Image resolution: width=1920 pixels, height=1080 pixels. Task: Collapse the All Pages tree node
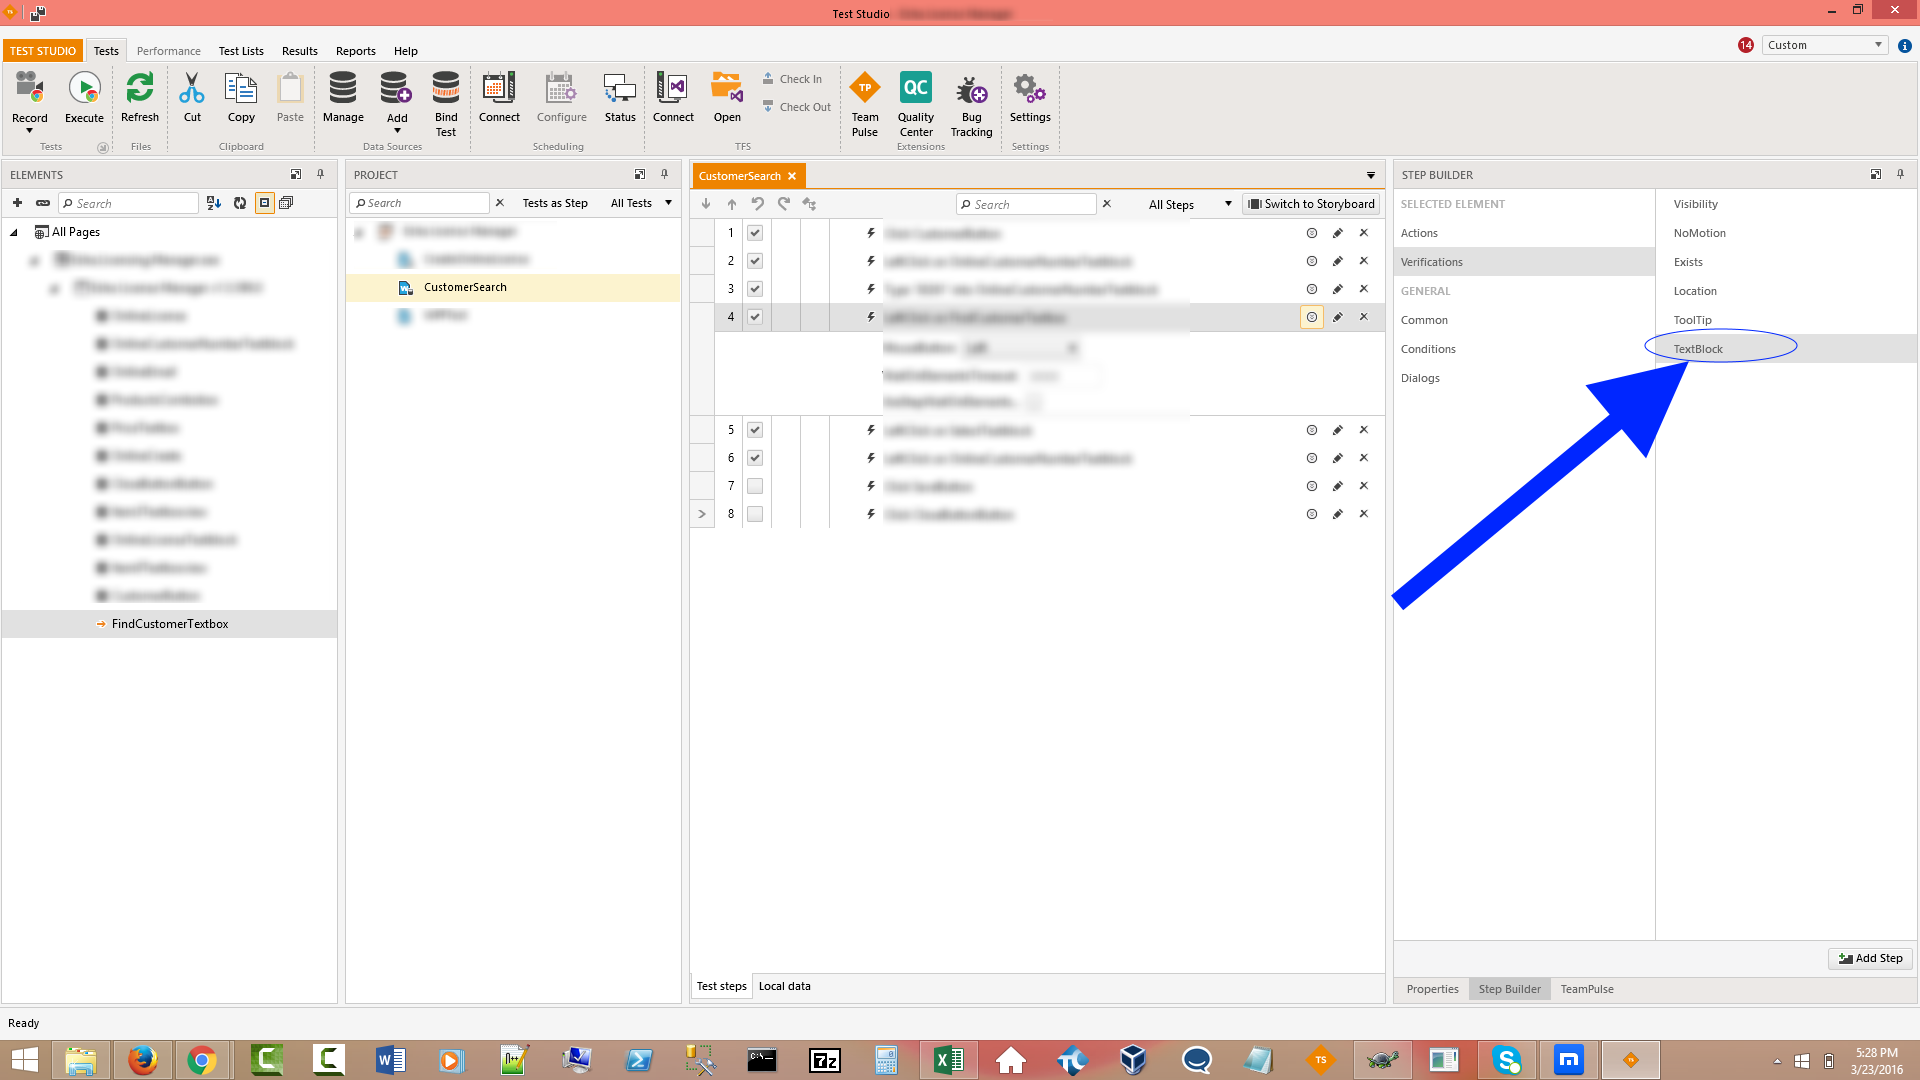pos(14,232)
